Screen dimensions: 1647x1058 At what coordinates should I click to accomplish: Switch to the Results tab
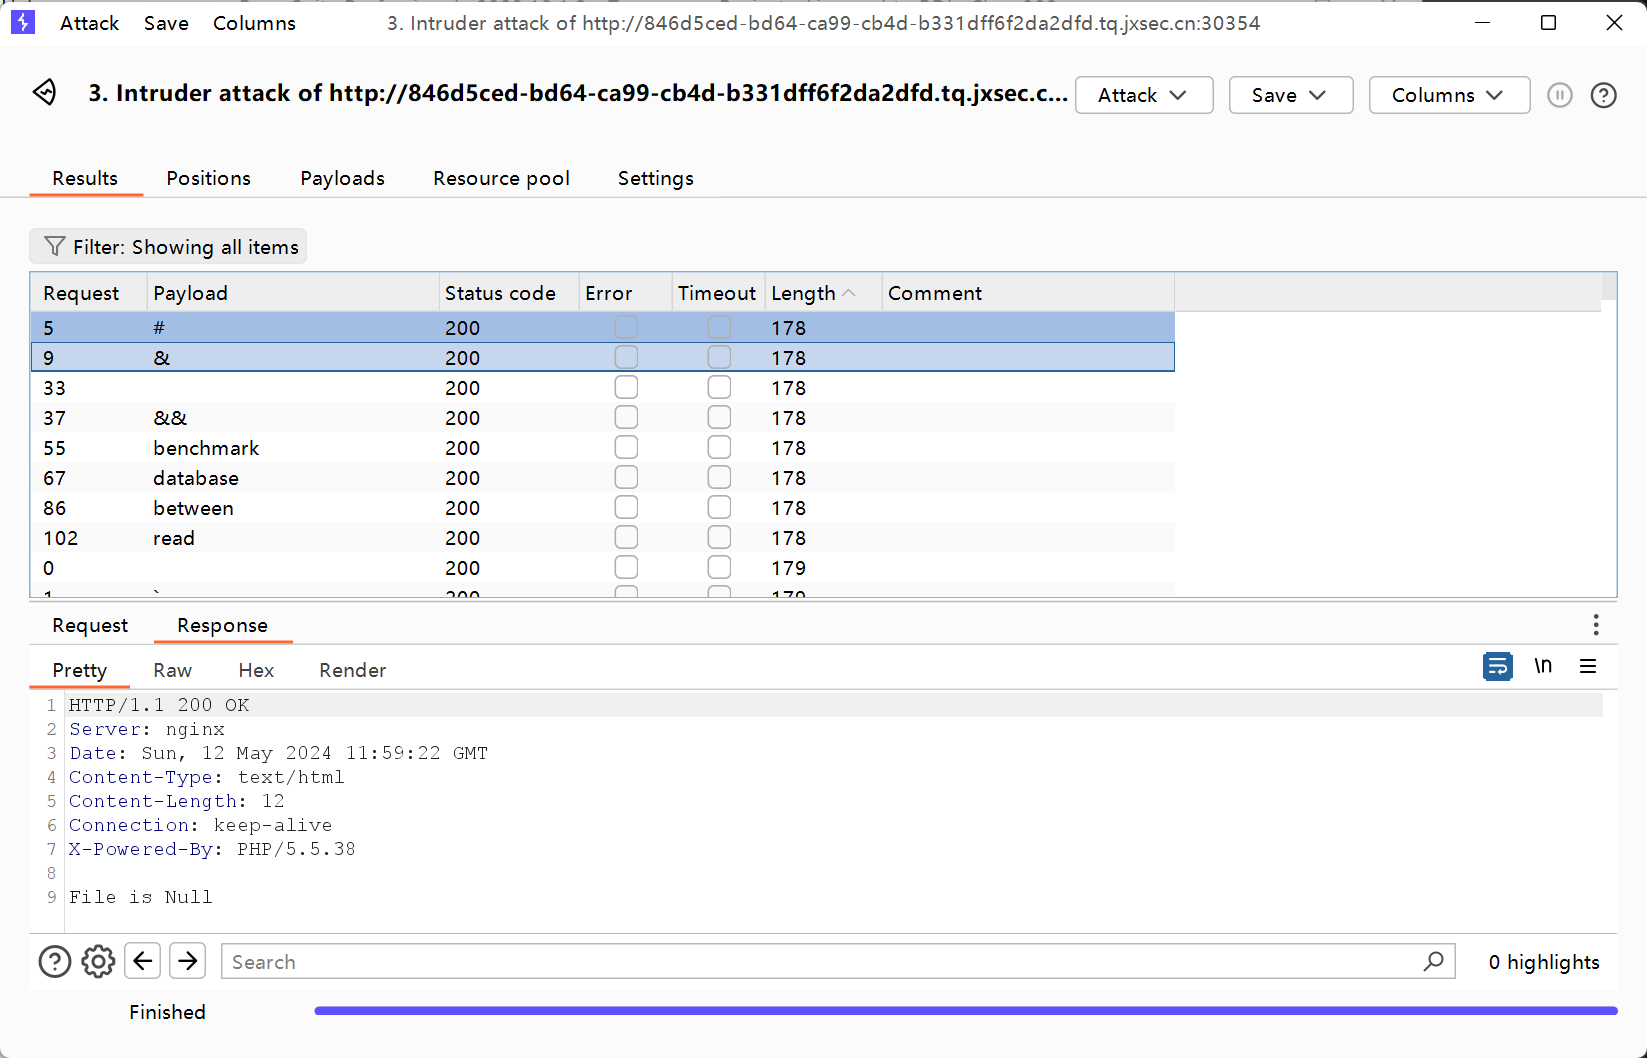click(x=85, y=178)
